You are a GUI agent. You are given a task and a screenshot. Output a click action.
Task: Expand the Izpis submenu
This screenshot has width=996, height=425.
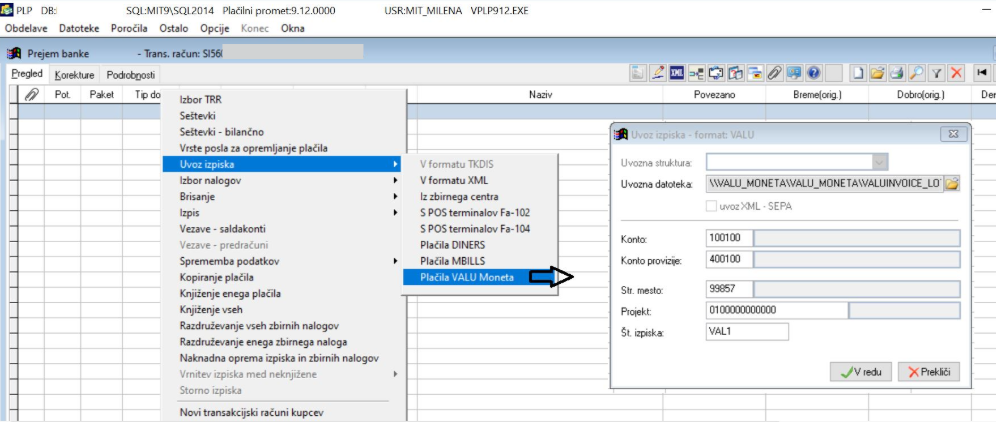(x=283, y=213)
